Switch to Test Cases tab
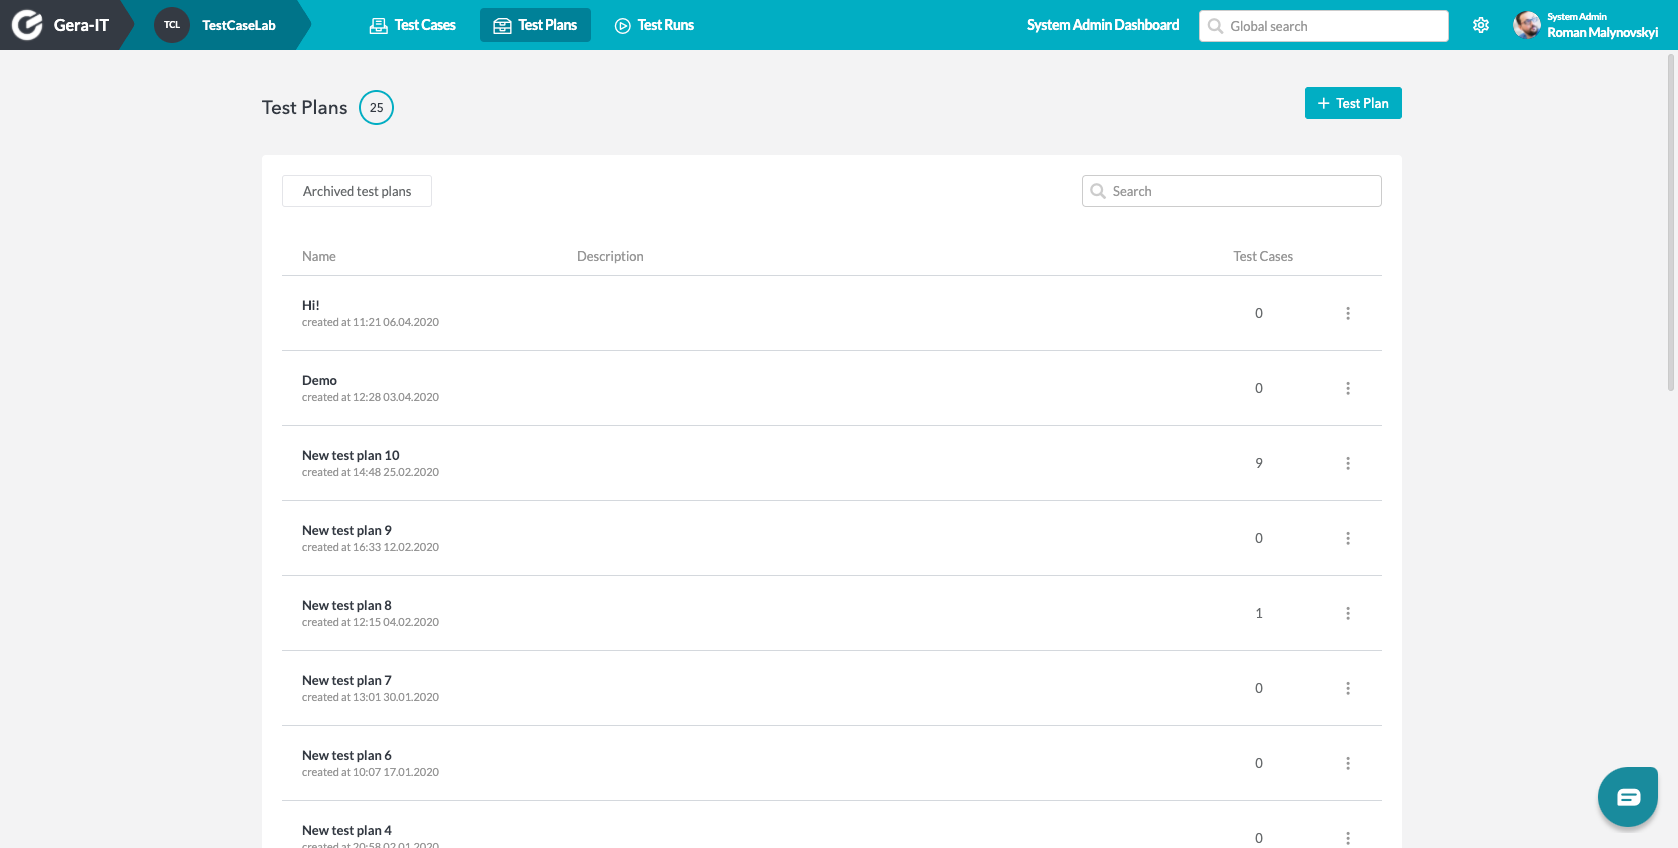The height and width of the screenshot is (848, 1678). click(x=412, y=25)
